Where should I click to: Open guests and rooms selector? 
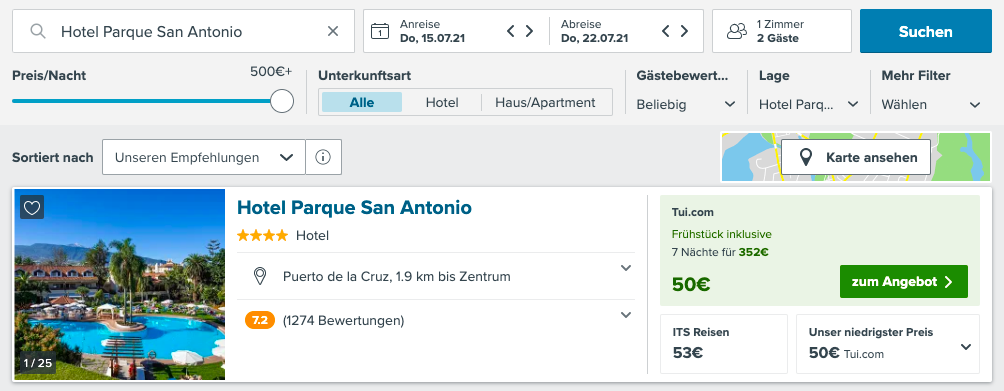tap(782, 31)
